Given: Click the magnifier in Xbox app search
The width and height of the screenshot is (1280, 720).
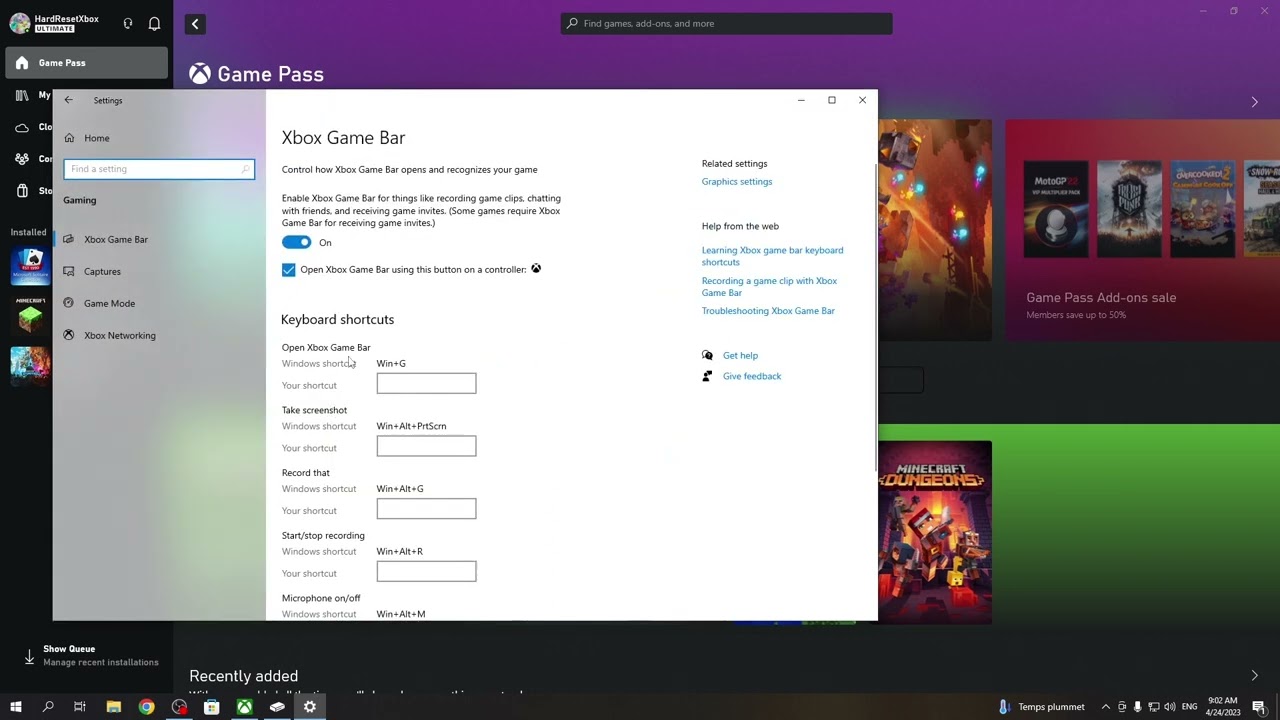Looking at the screenshot, I should click(572, 23).
